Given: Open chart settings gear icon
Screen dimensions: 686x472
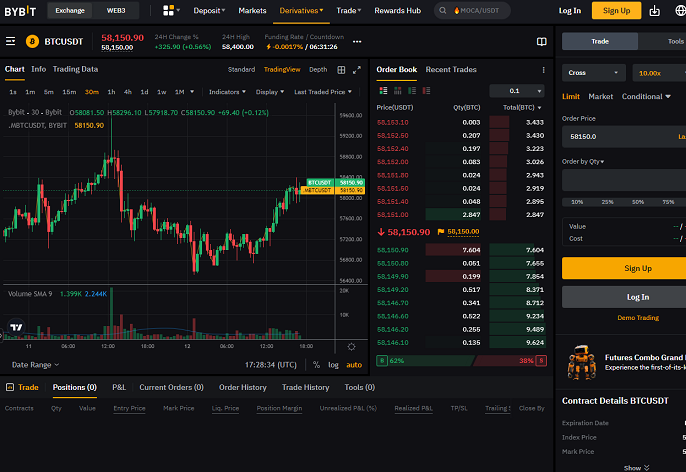Looking at the screenshot, I should (351, 347).
